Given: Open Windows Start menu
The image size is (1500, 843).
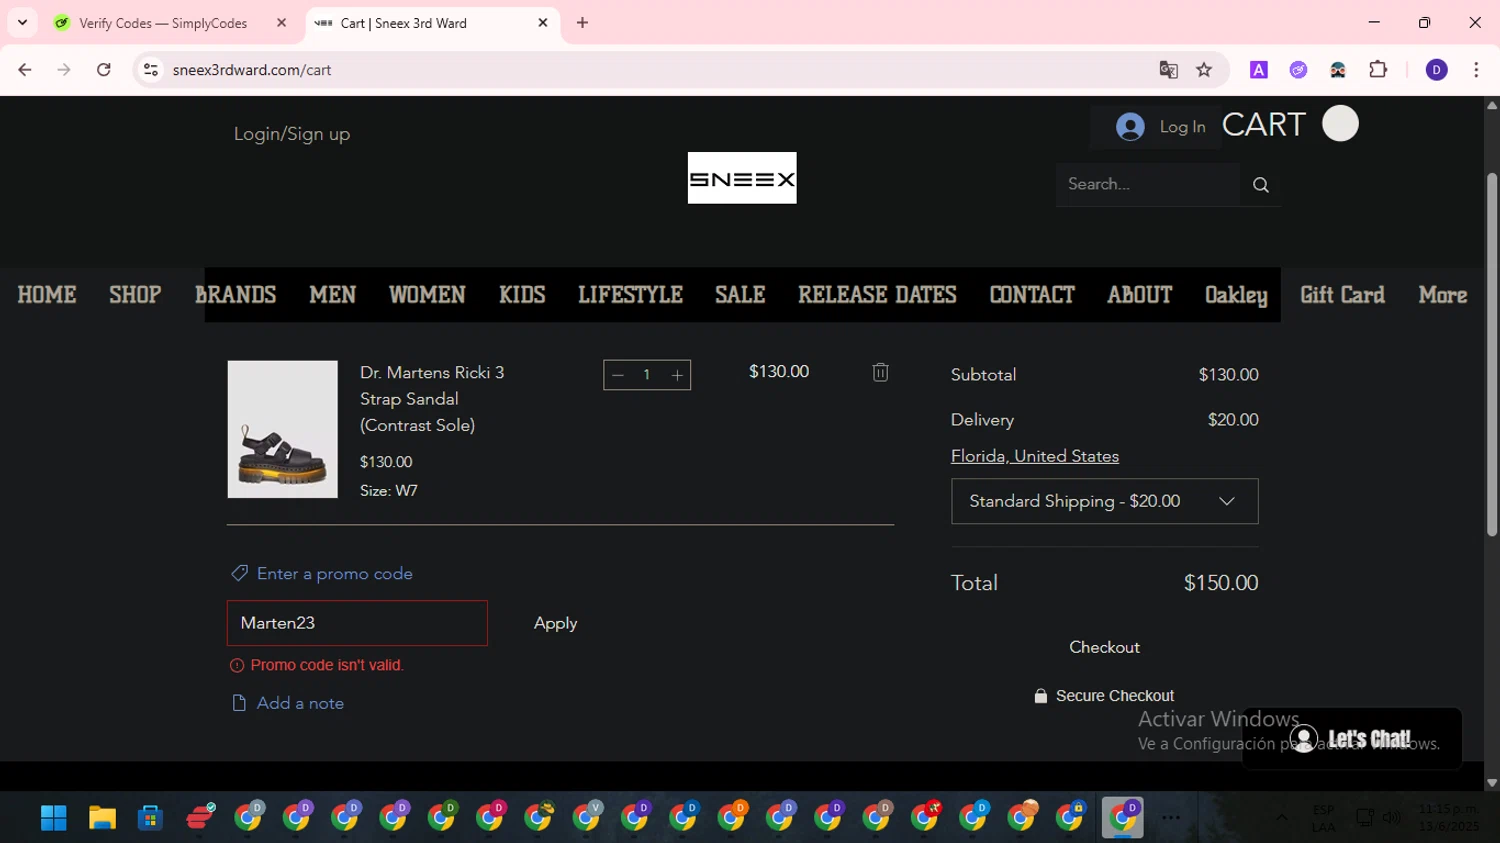Looking at the screenshot, I should [x=54, y=818].
